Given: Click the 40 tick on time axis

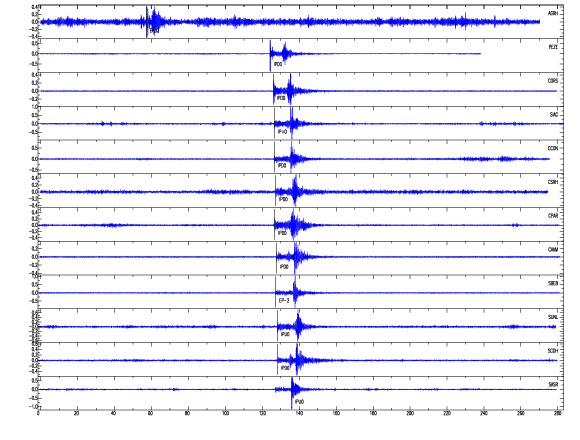Looking at the screenshot, I should [113, 413].
